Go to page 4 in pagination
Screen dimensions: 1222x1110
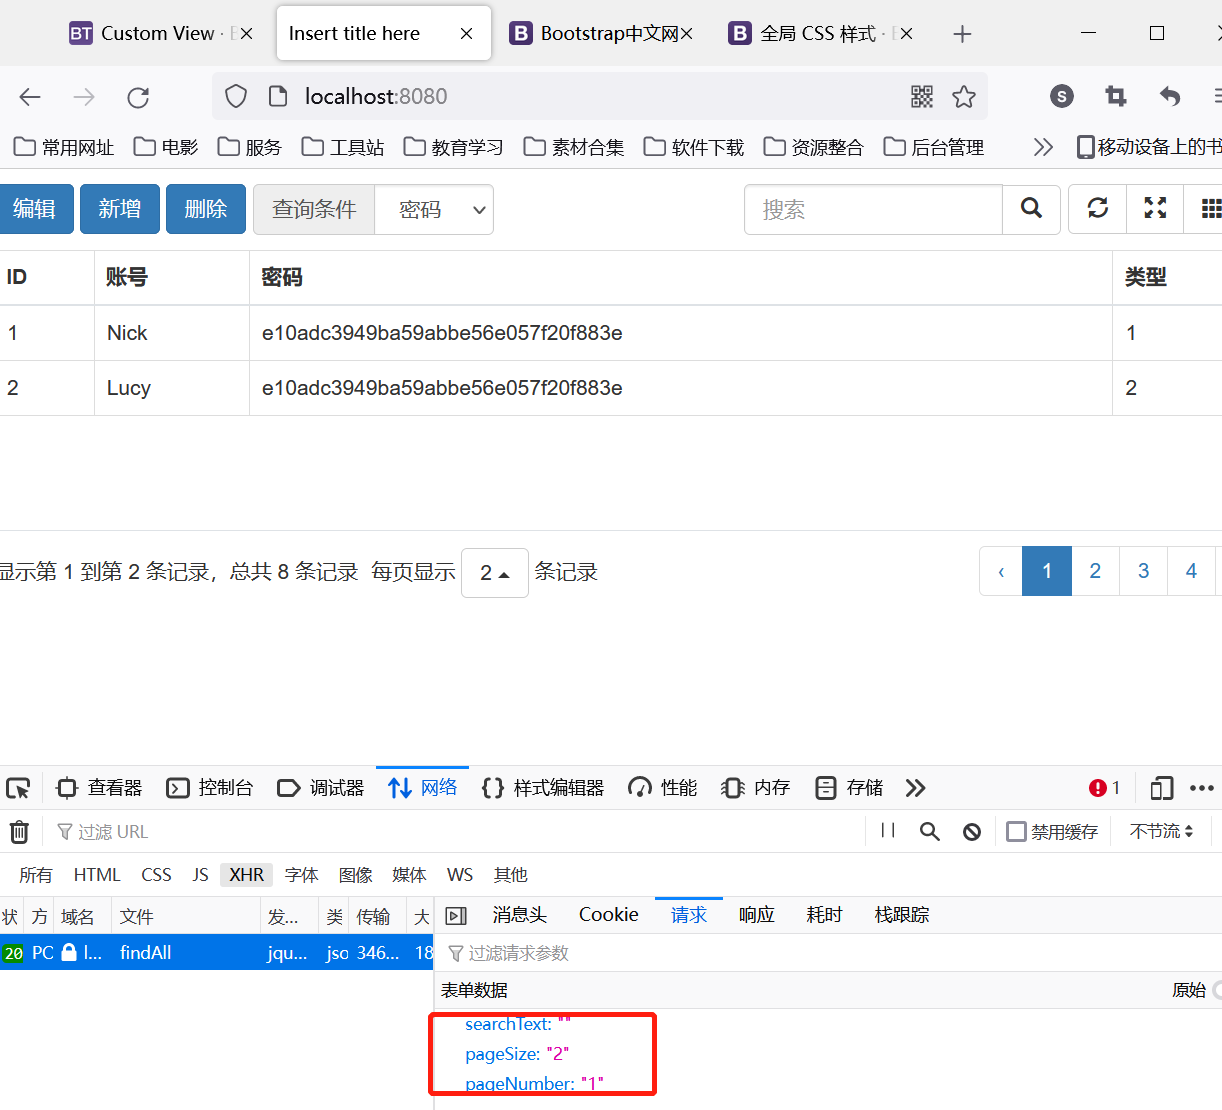click(1191, 571)
